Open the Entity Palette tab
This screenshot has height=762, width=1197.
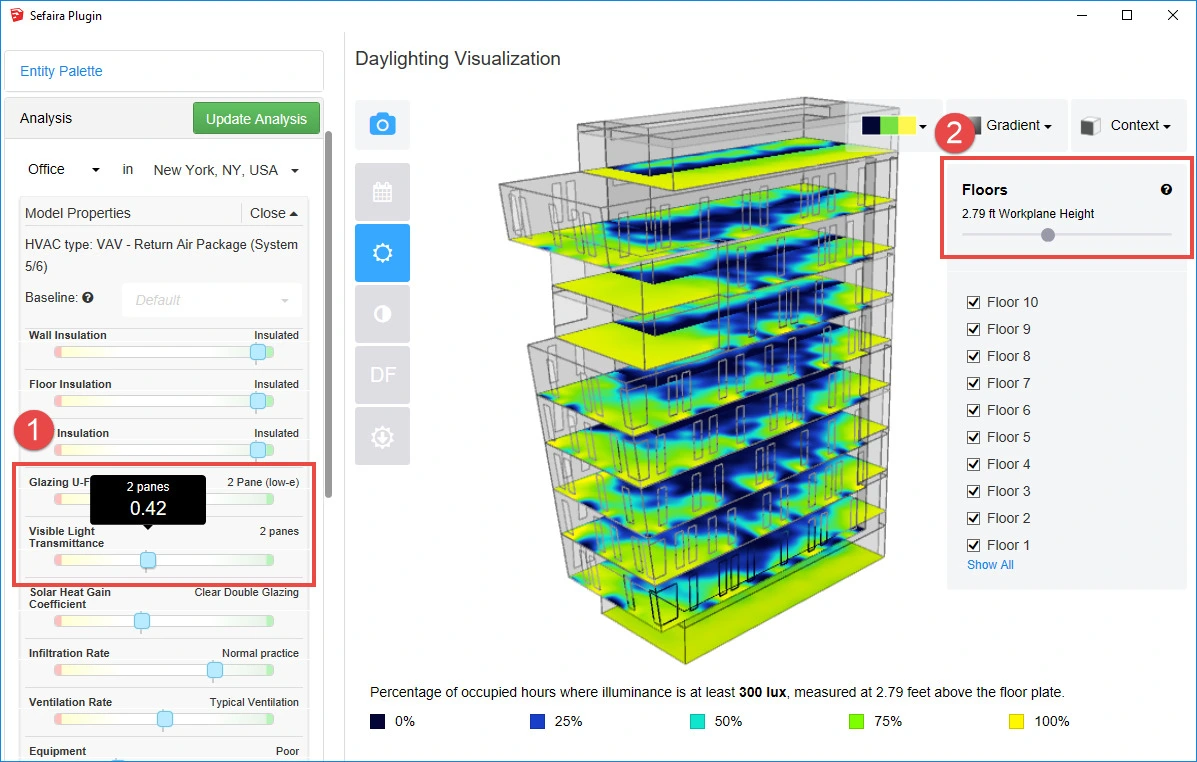[61, 72]
